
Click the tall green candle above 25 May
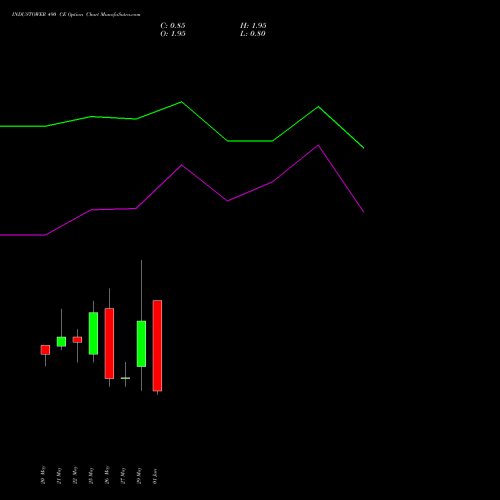click(93, 333)
